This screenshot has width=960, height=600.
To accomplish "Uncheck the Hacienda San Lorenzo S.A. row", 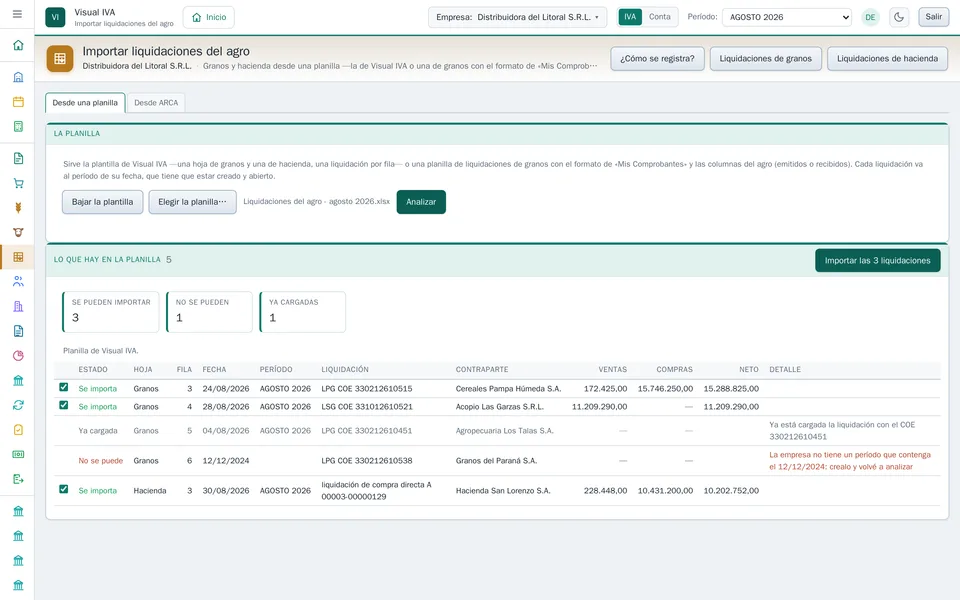I will (x=64, y=489).
